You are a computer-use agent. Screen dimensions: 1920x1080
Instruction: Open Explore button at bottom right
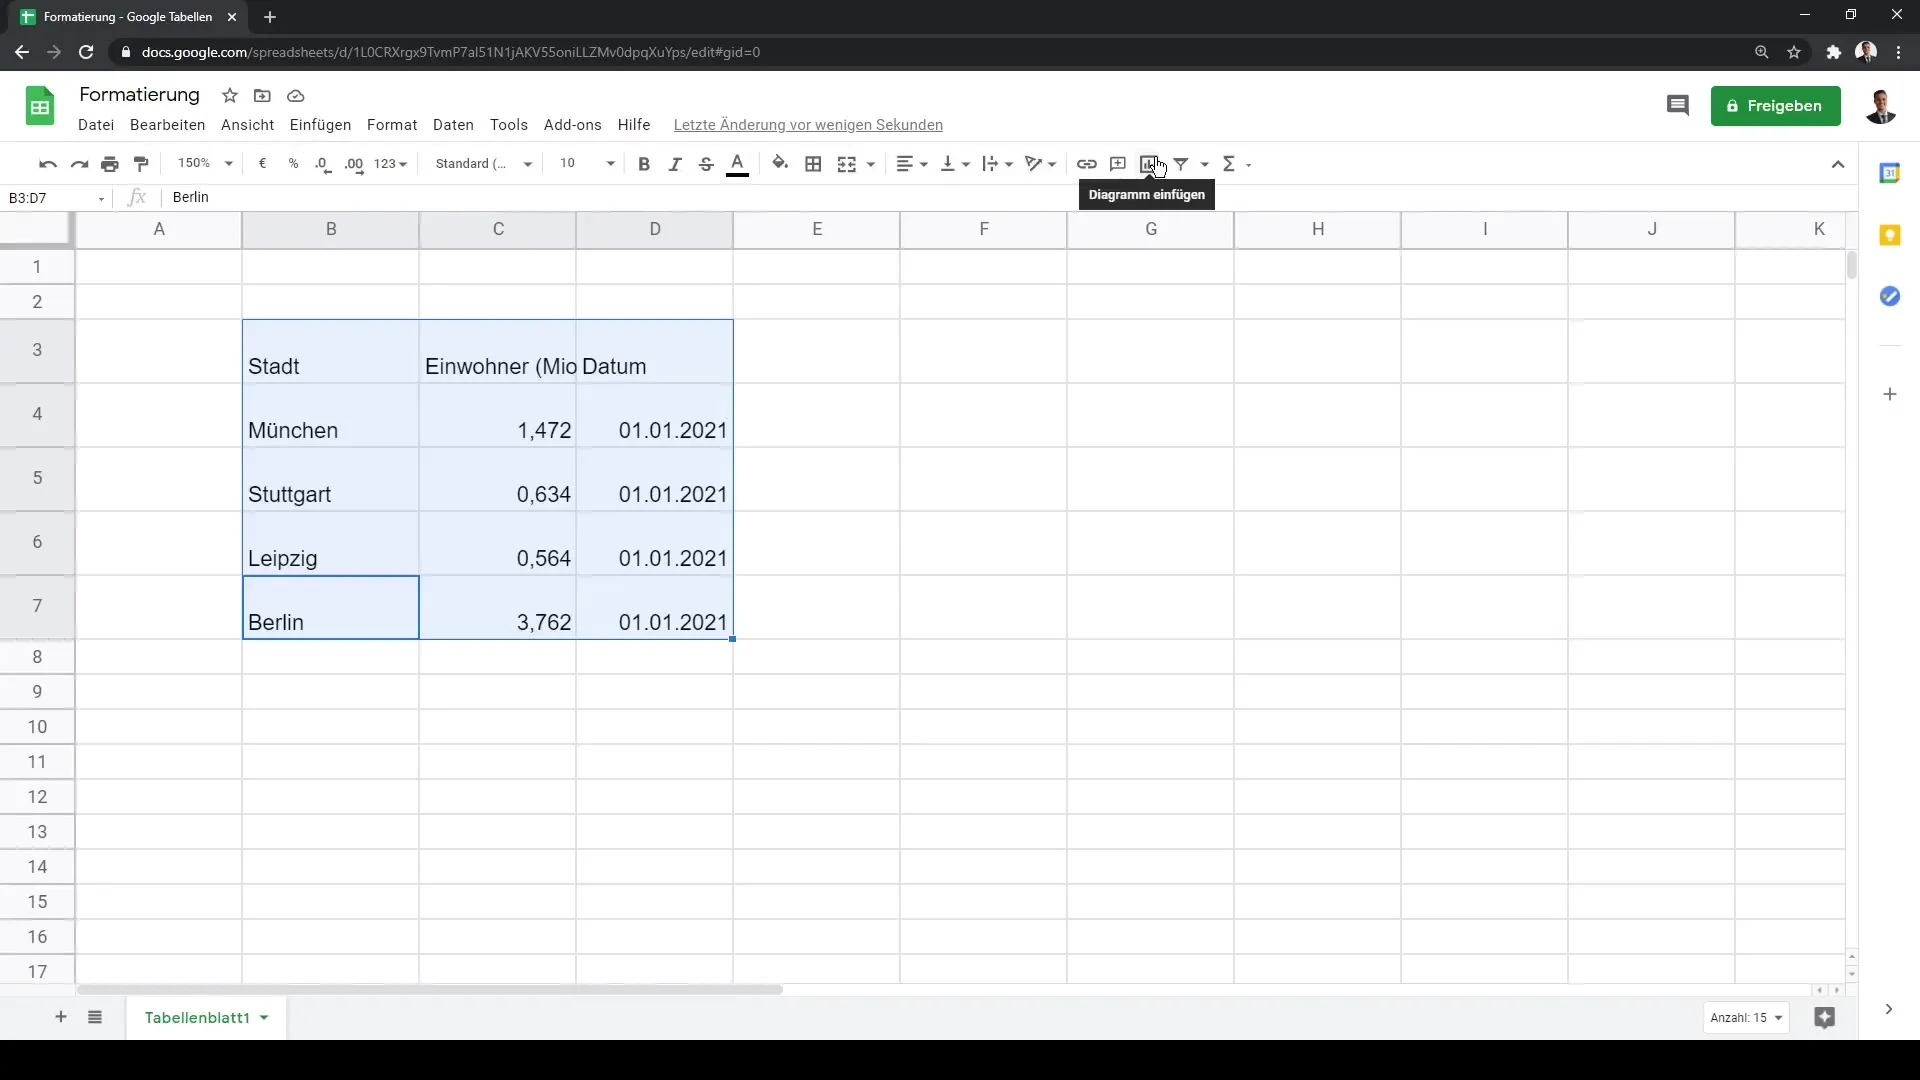[1825, 1018]
